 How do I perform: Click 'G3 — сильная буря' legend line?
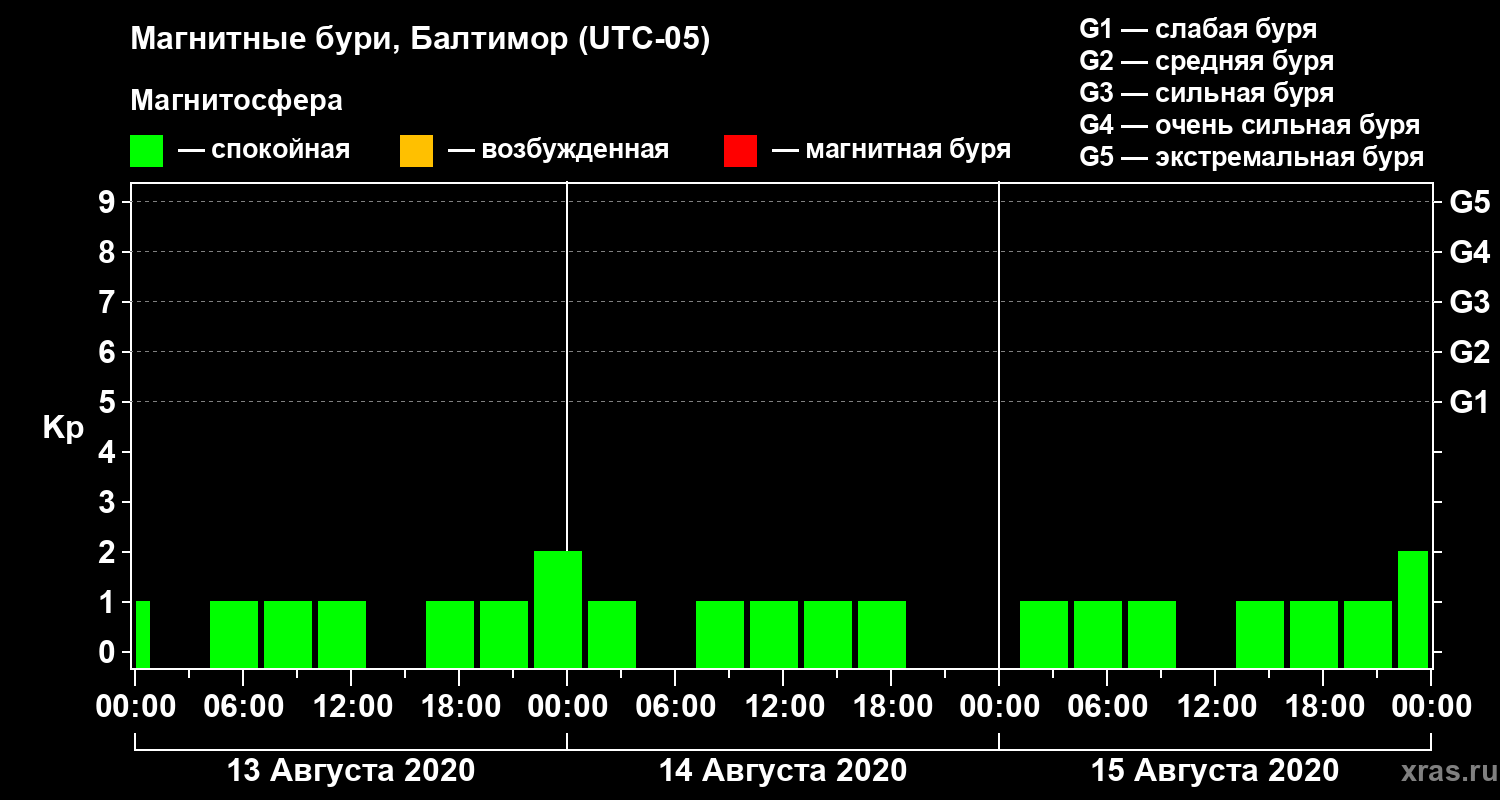pyautogui.click(x=1207, y=93)
